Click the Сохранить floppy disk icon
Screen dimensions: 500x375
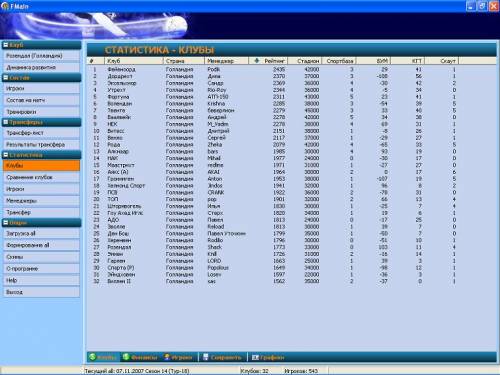click(206, 357)
